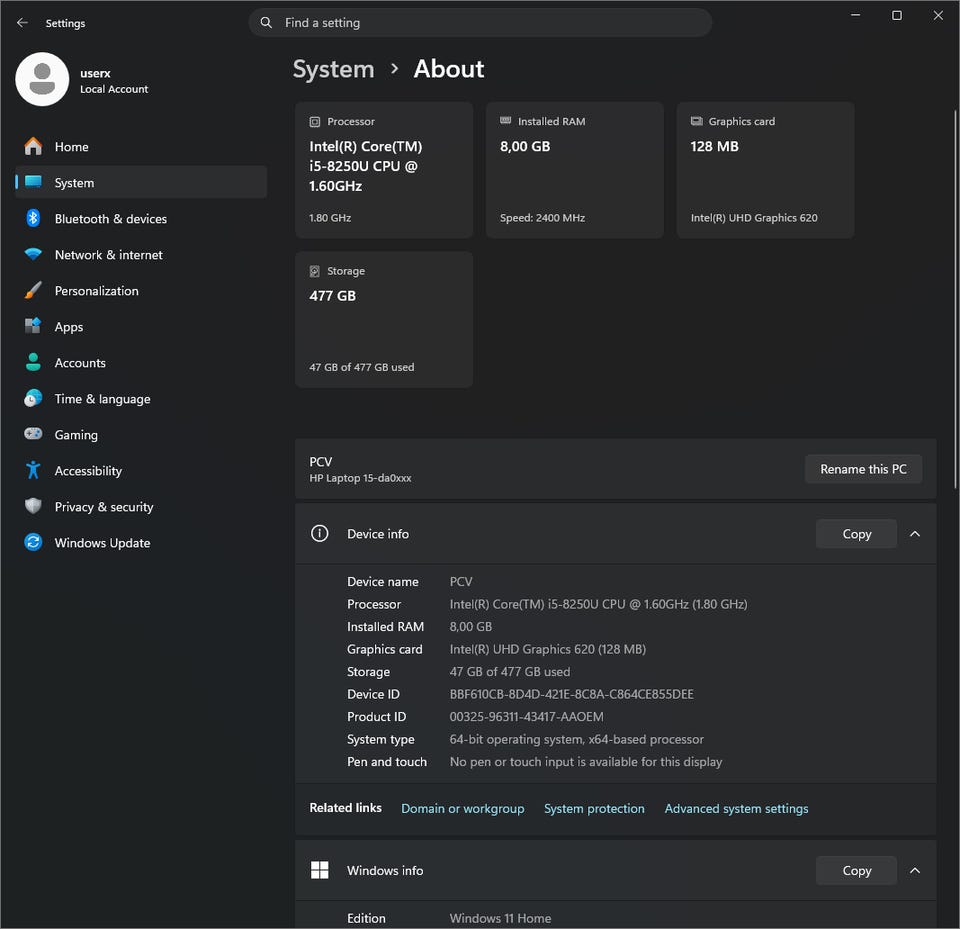Click the Installed RAM info card

[x=574, y=170]
